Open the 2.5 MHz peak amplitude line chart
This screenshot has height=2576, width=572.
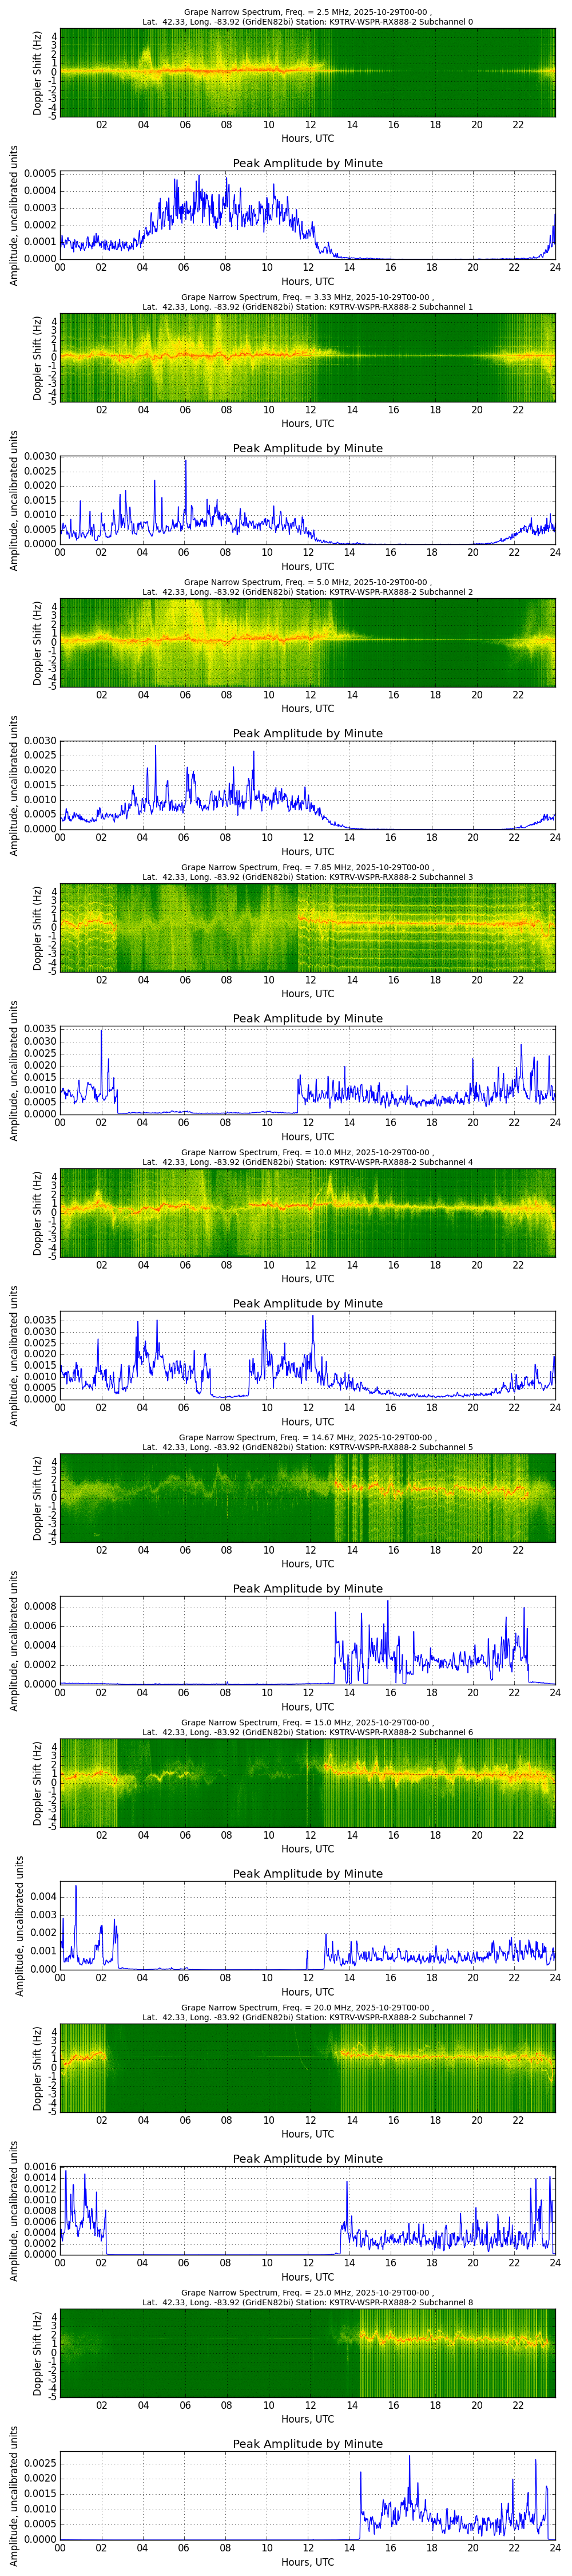308,215
